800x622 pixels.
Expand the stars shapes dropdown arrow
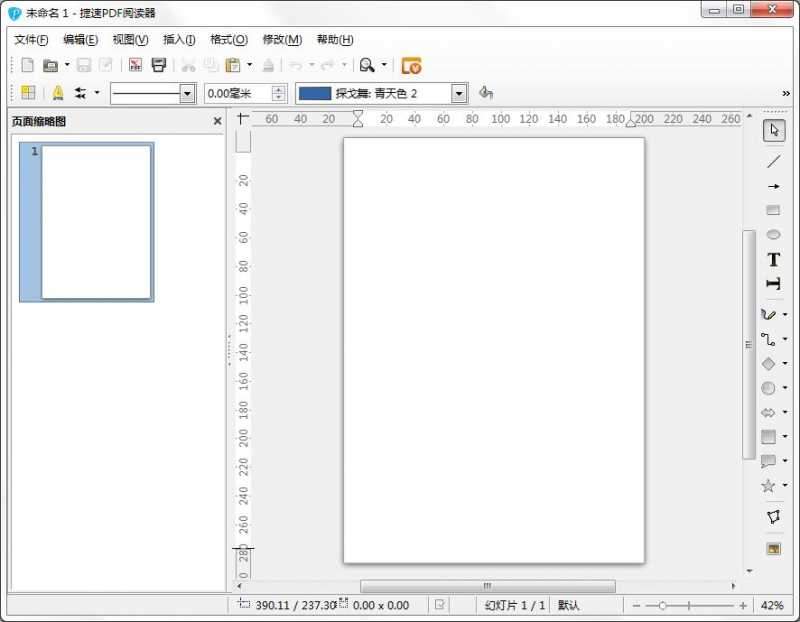coord(785,486)
